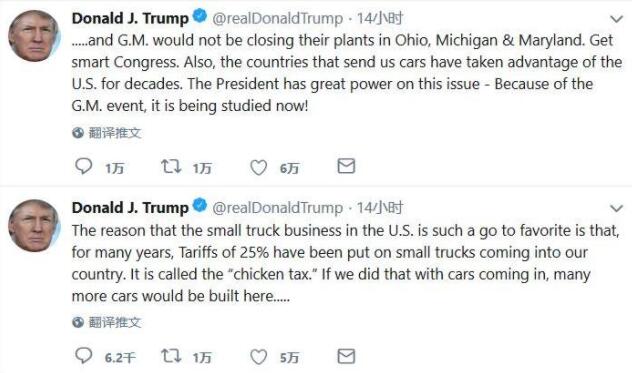Send the G.M. plants tweet via message

point(346,166)
